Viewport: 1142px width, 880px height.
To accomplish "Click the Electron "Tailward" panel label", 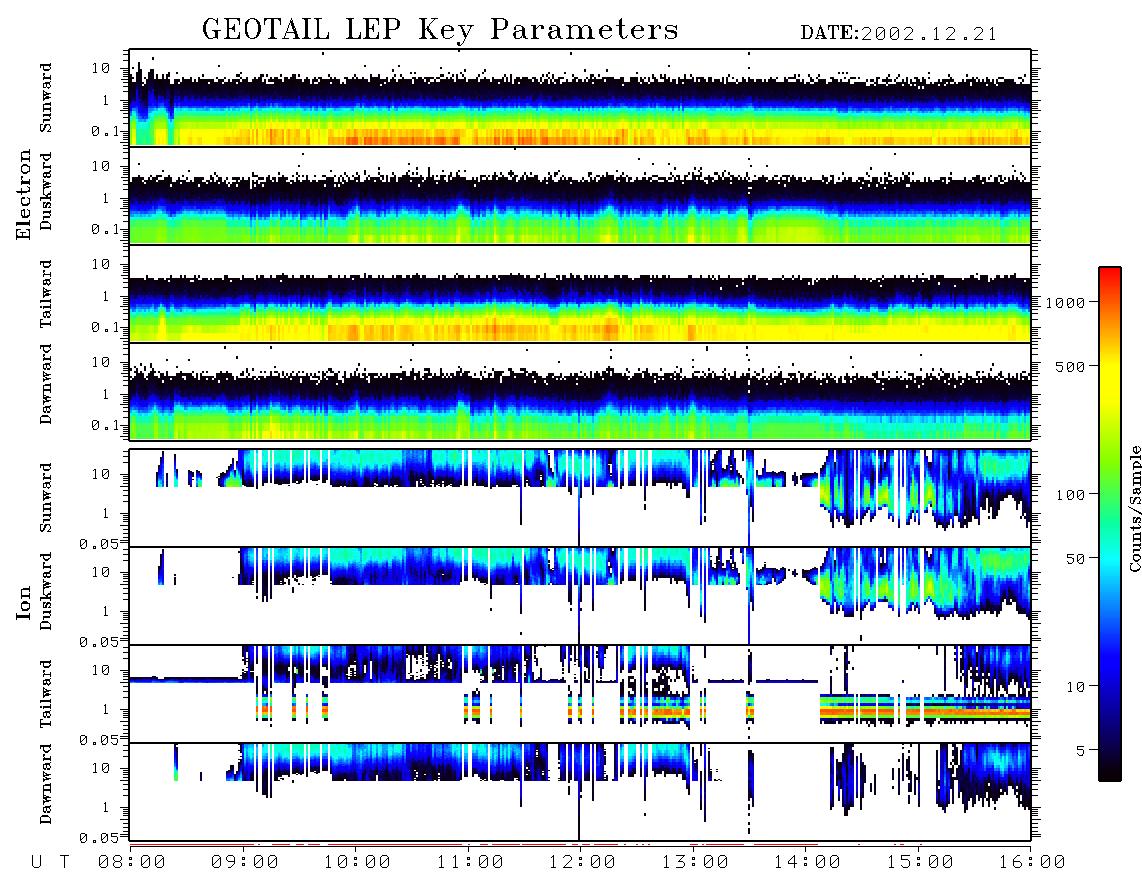I will coord(46,293).
